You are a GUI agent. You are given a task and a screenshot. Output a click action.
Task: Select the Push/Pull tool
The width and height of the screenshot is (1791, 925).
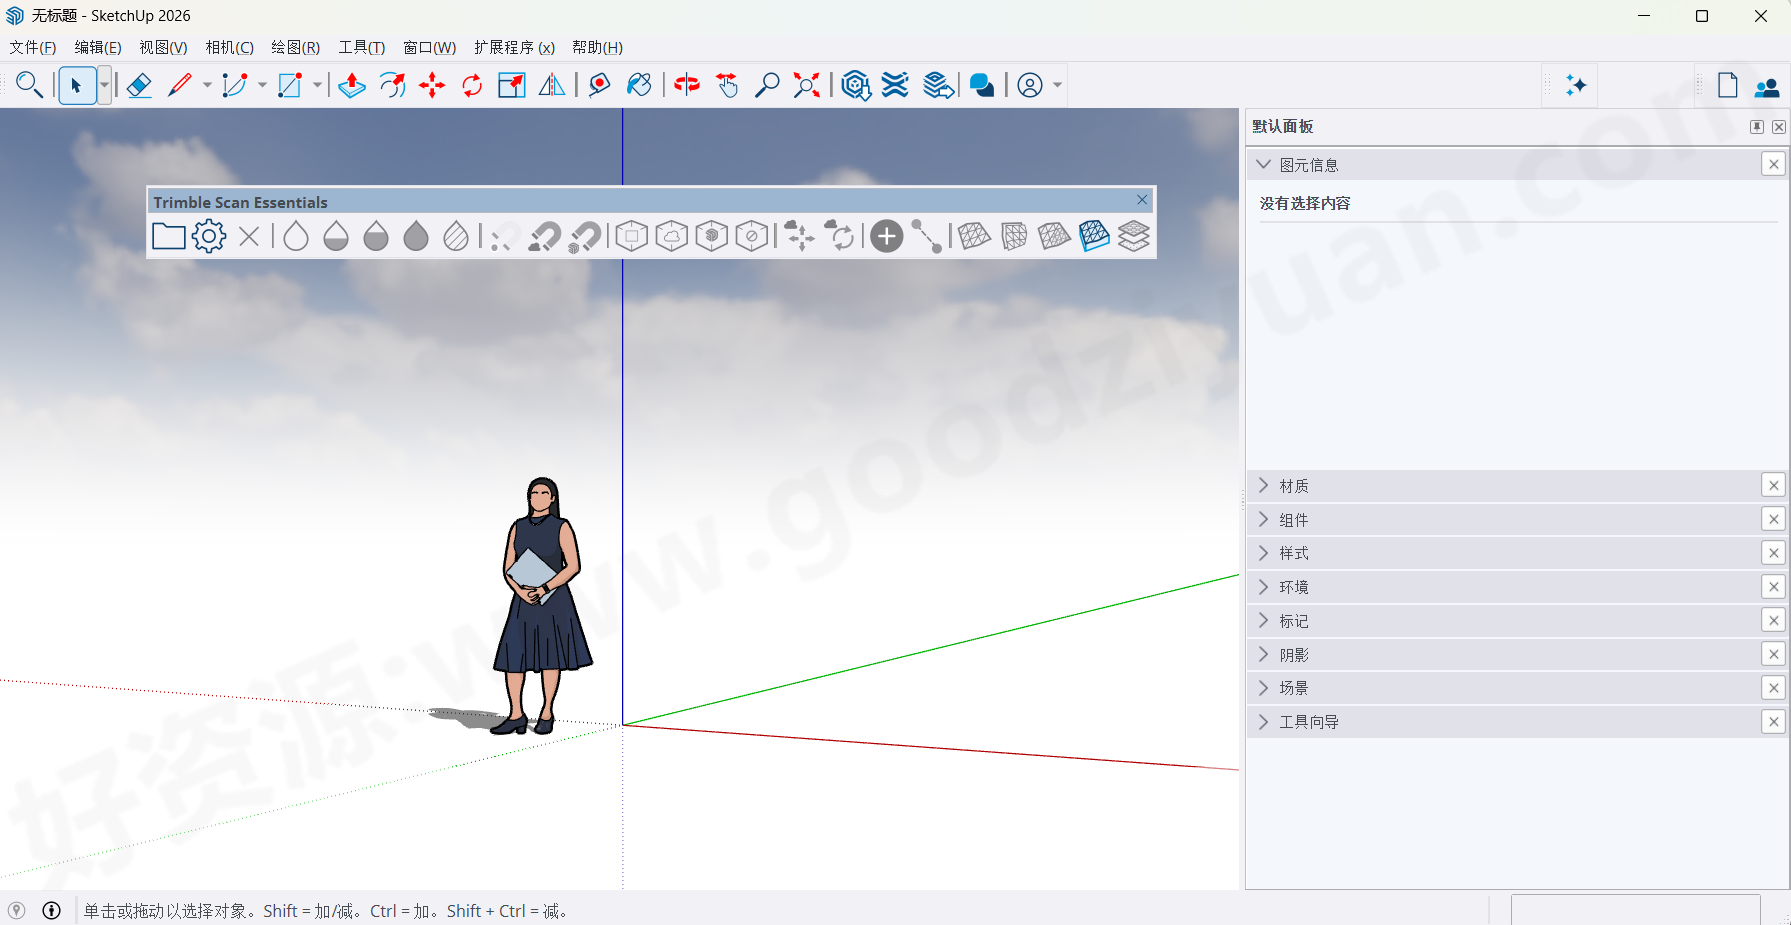coord(351,85)
